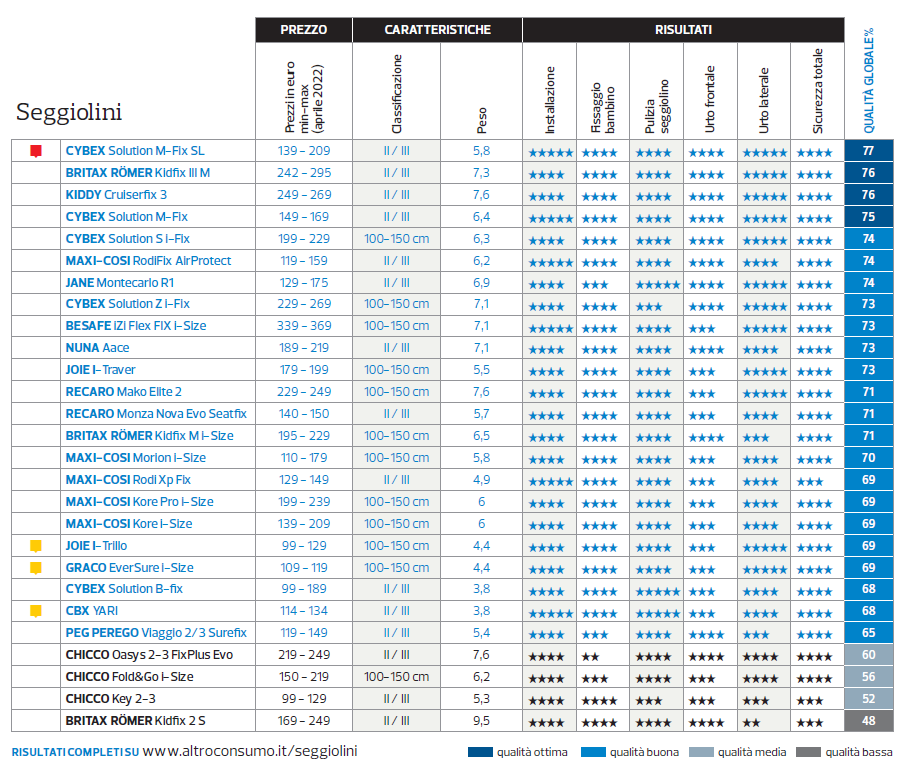The image size is (909, 772).
Task: Click the global quality score 70
Action: (868, 458)
